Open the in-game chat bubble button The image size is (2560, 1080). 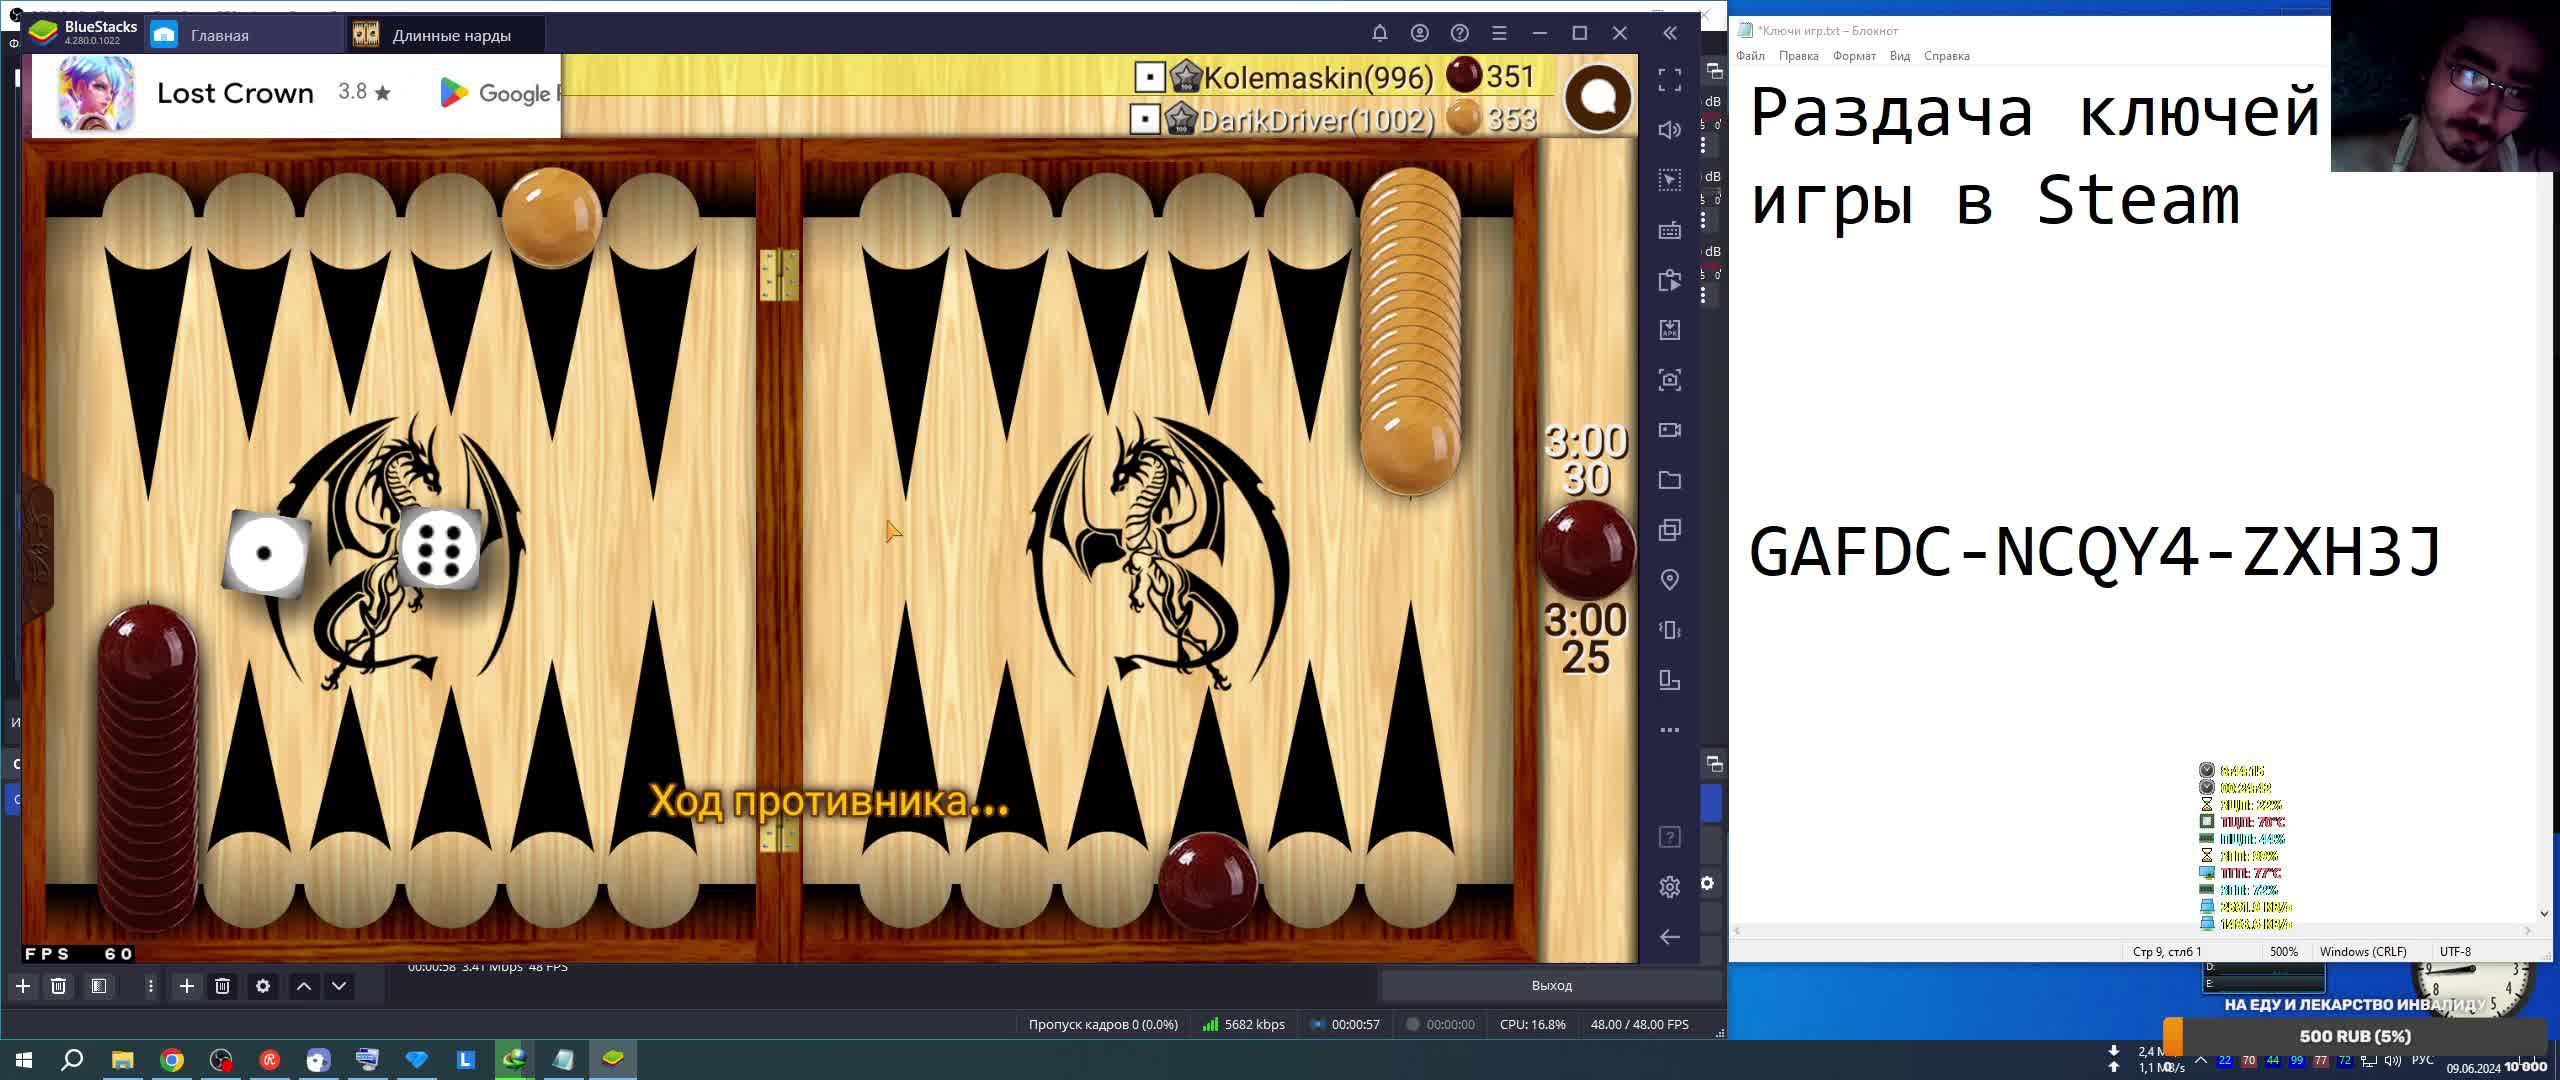point(1598,98)
